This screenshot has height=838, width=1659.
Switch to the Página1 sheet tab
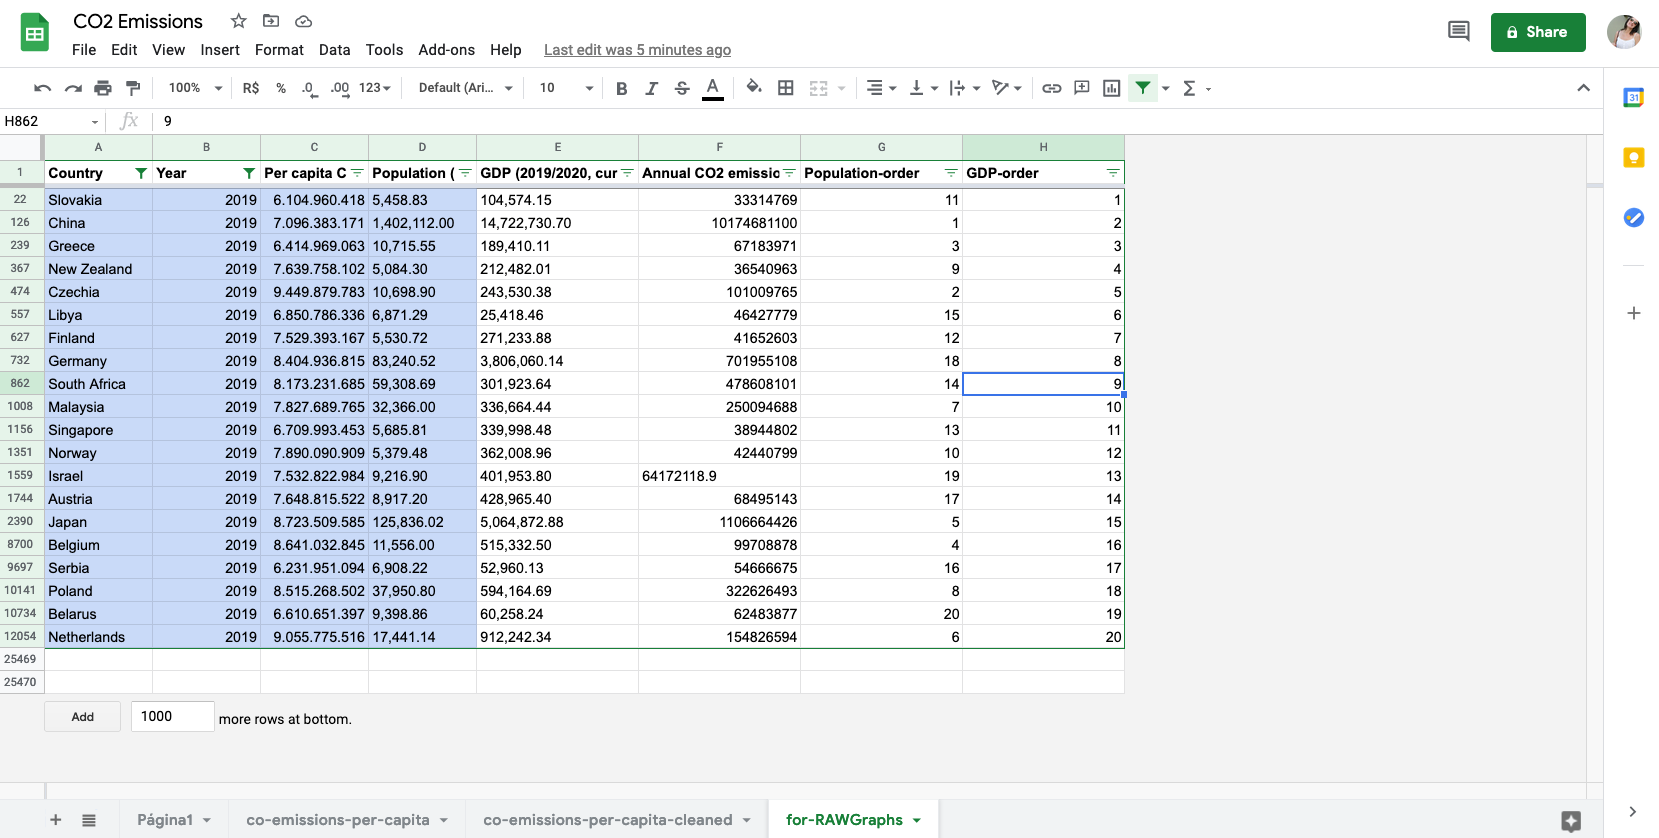[174, 820]
